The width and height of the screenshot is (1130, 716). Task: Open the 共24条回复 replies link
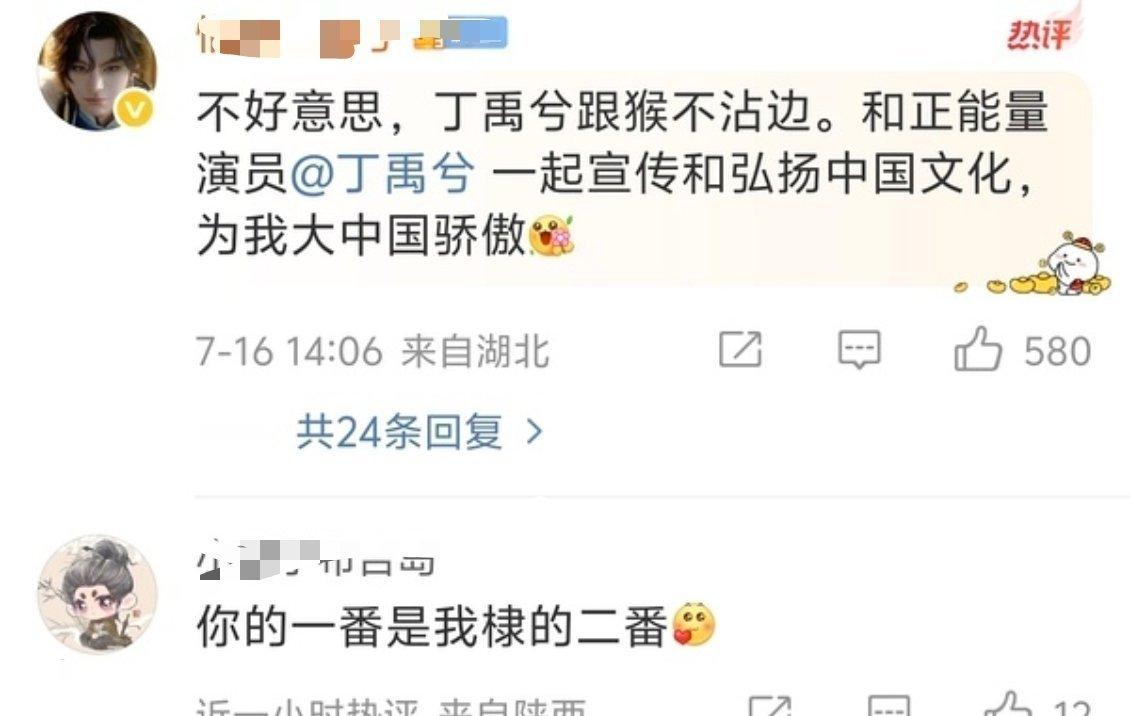click(419, 431)
